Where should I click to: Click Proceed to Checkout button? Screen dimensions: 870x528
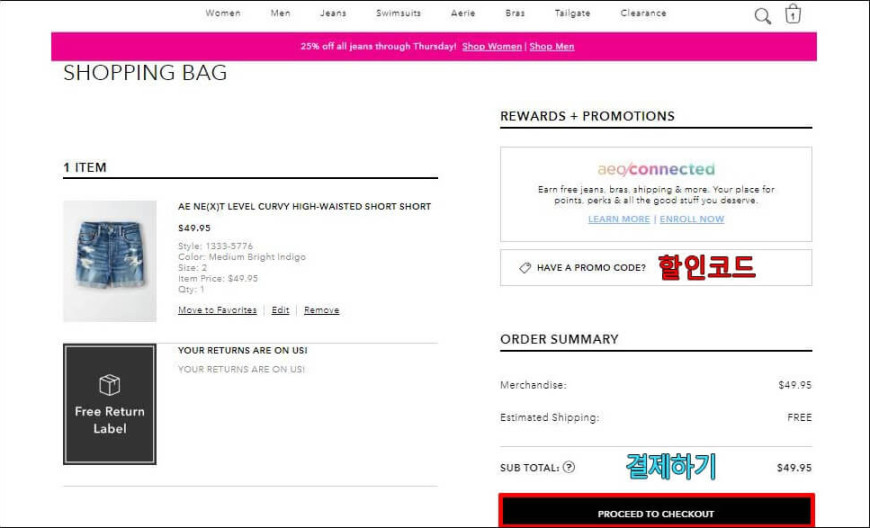pos(656,511)
